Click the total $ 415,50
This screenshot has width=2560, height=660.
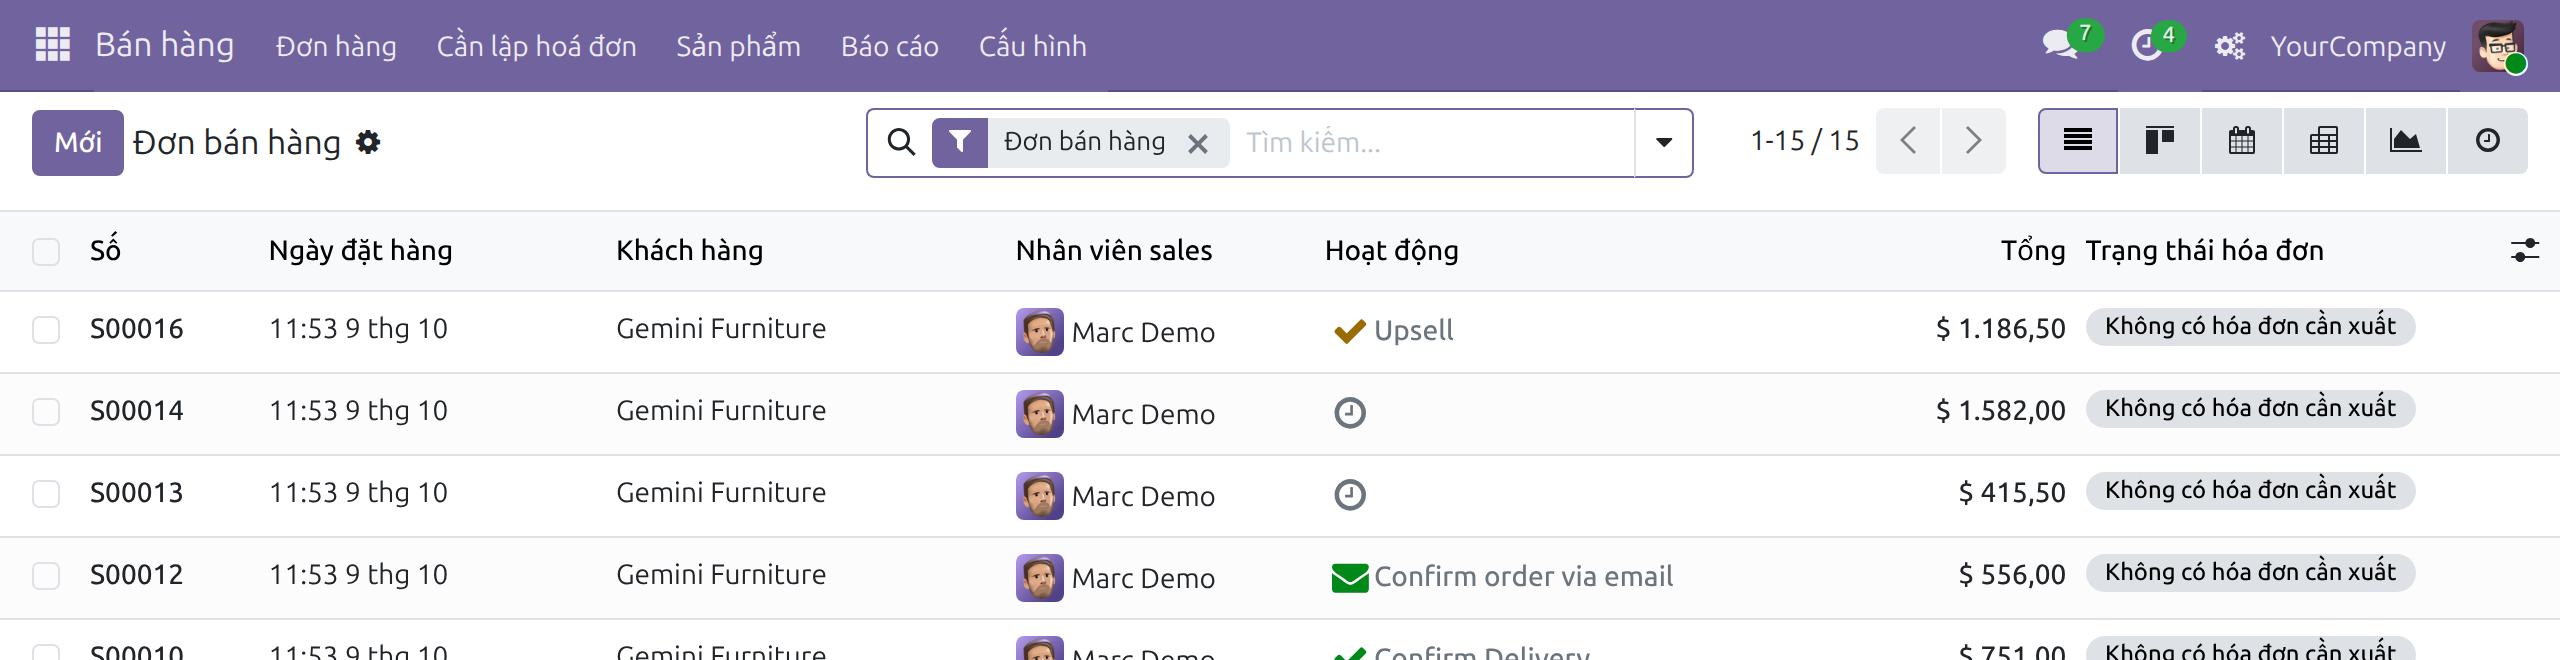(x=2012, y=493)
